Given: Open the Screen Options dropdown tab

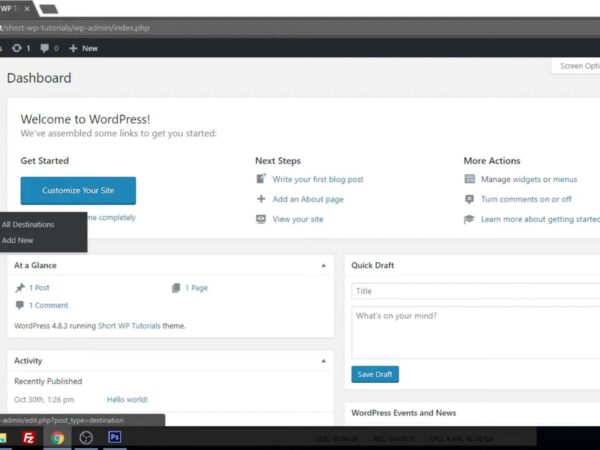Looking at the screenshot, I should [577, 66].
